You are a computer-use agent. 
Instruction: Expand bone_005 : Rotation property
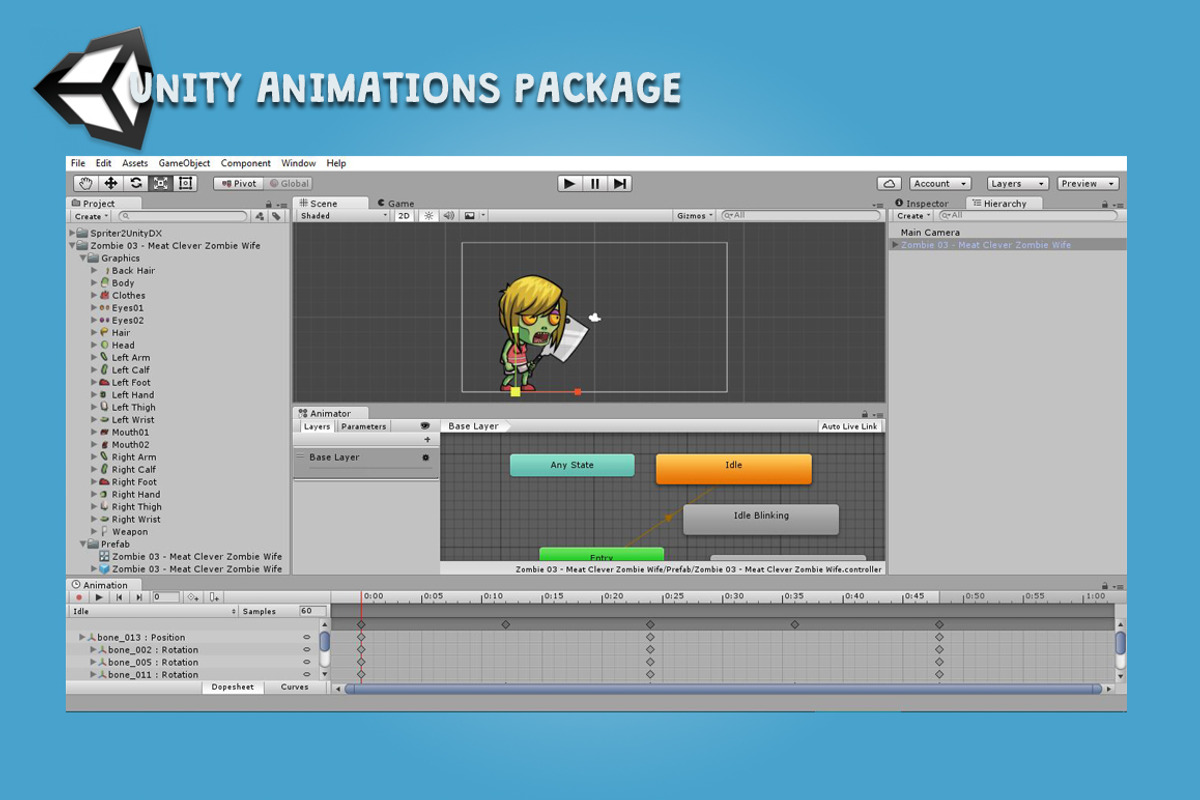pos(93,662)
